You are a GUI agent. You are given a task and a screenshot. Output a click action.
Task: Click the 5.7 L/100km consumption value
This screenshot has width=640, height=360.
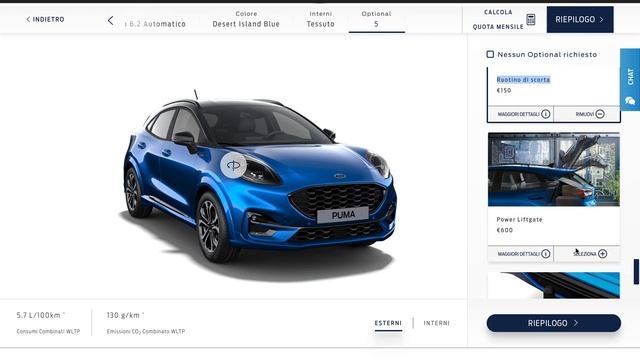tap(39, 315)
